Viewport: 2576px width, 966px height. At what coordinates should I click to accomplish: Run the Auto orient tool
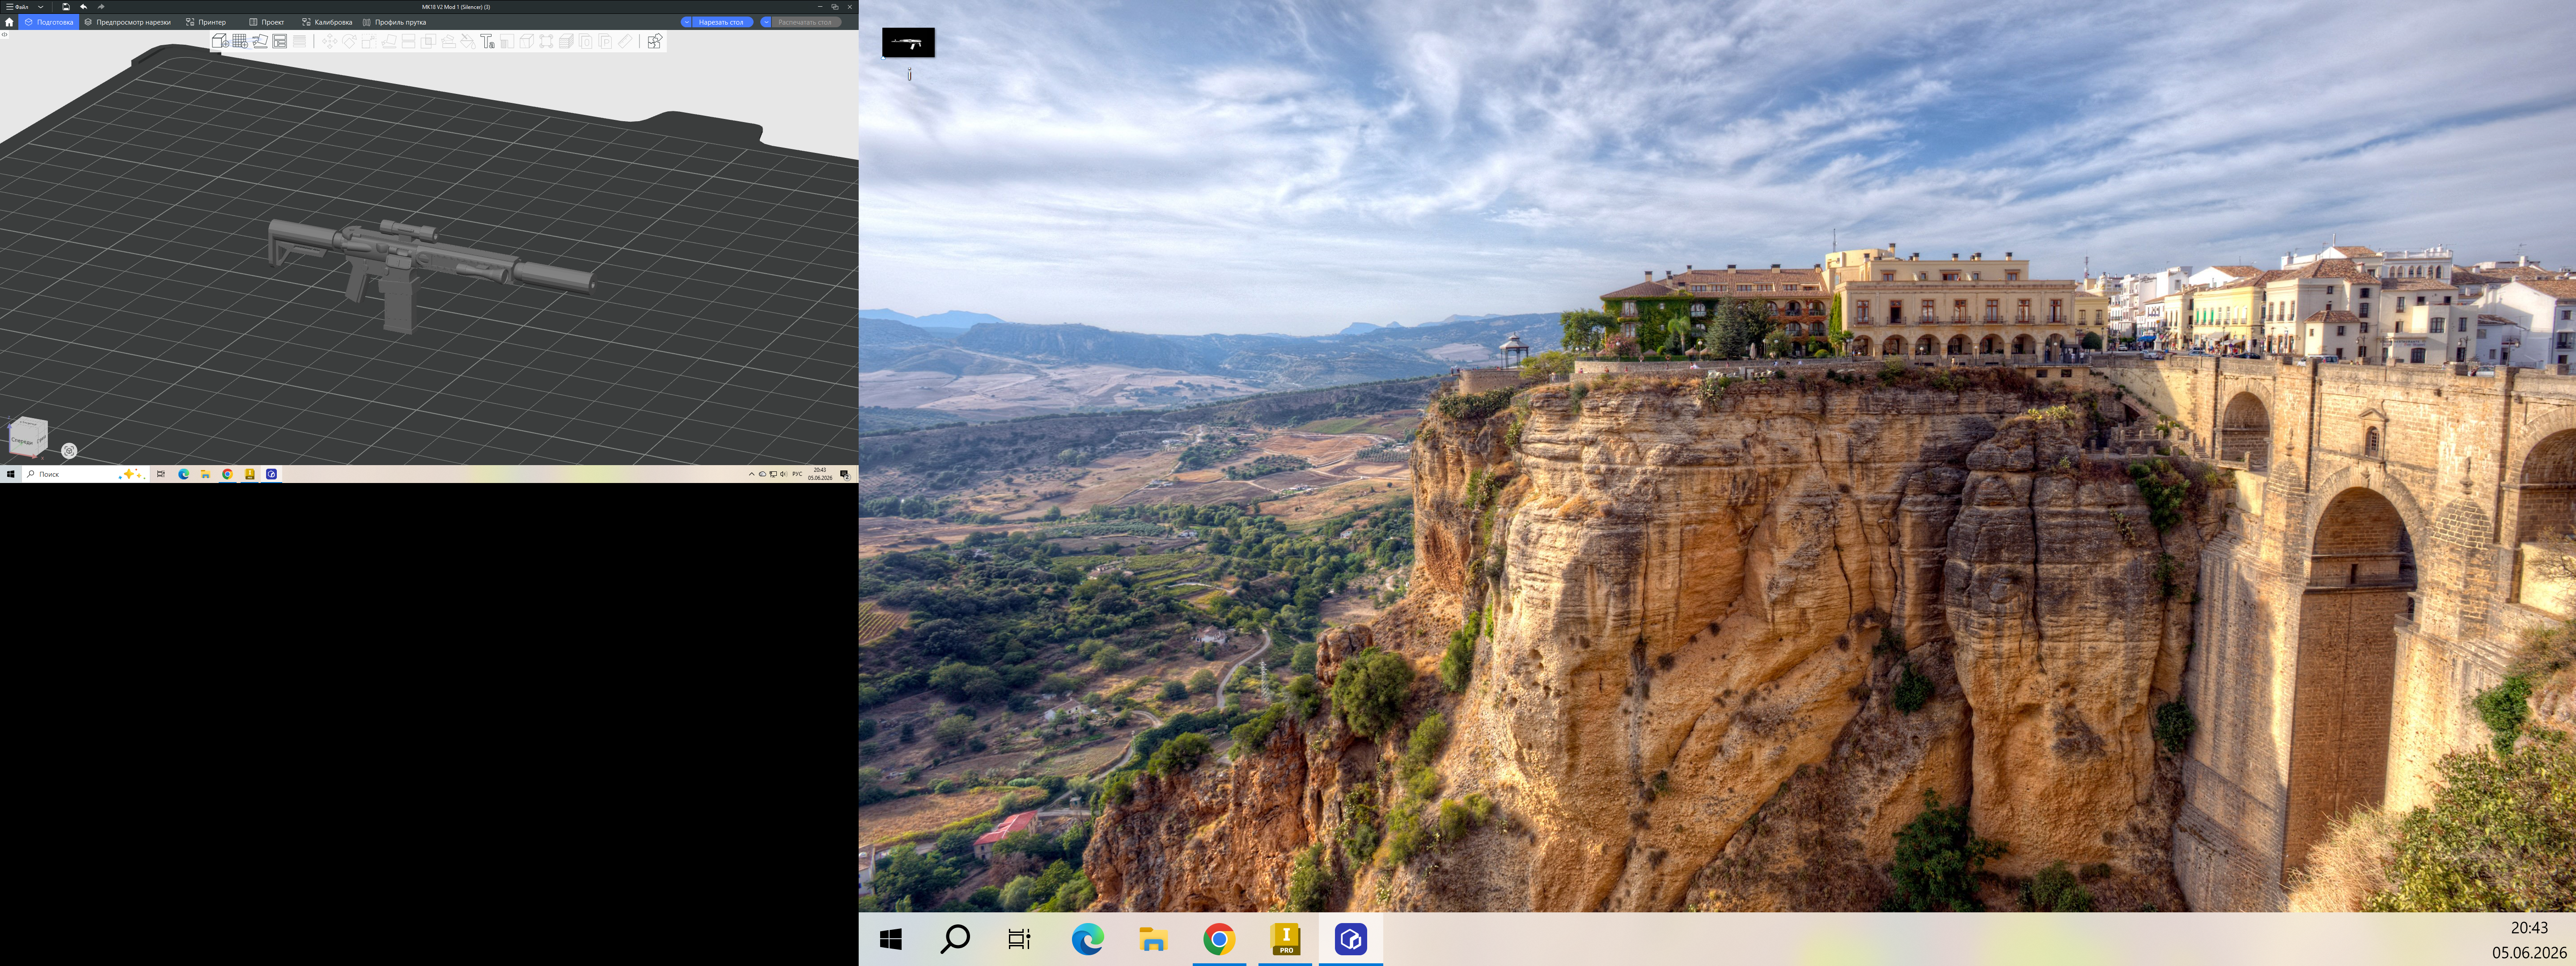click(260, 41)
